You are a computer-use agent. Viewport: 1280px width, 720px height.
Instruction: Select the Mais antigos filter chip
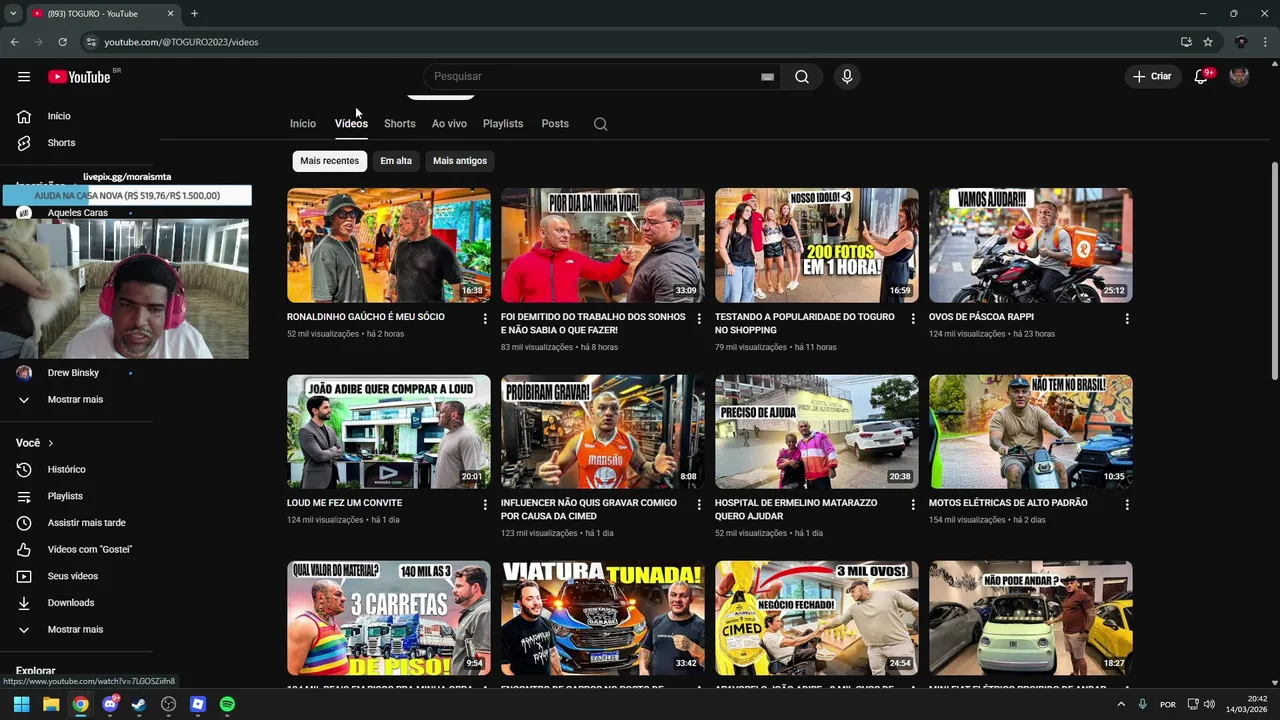[460, 161]
